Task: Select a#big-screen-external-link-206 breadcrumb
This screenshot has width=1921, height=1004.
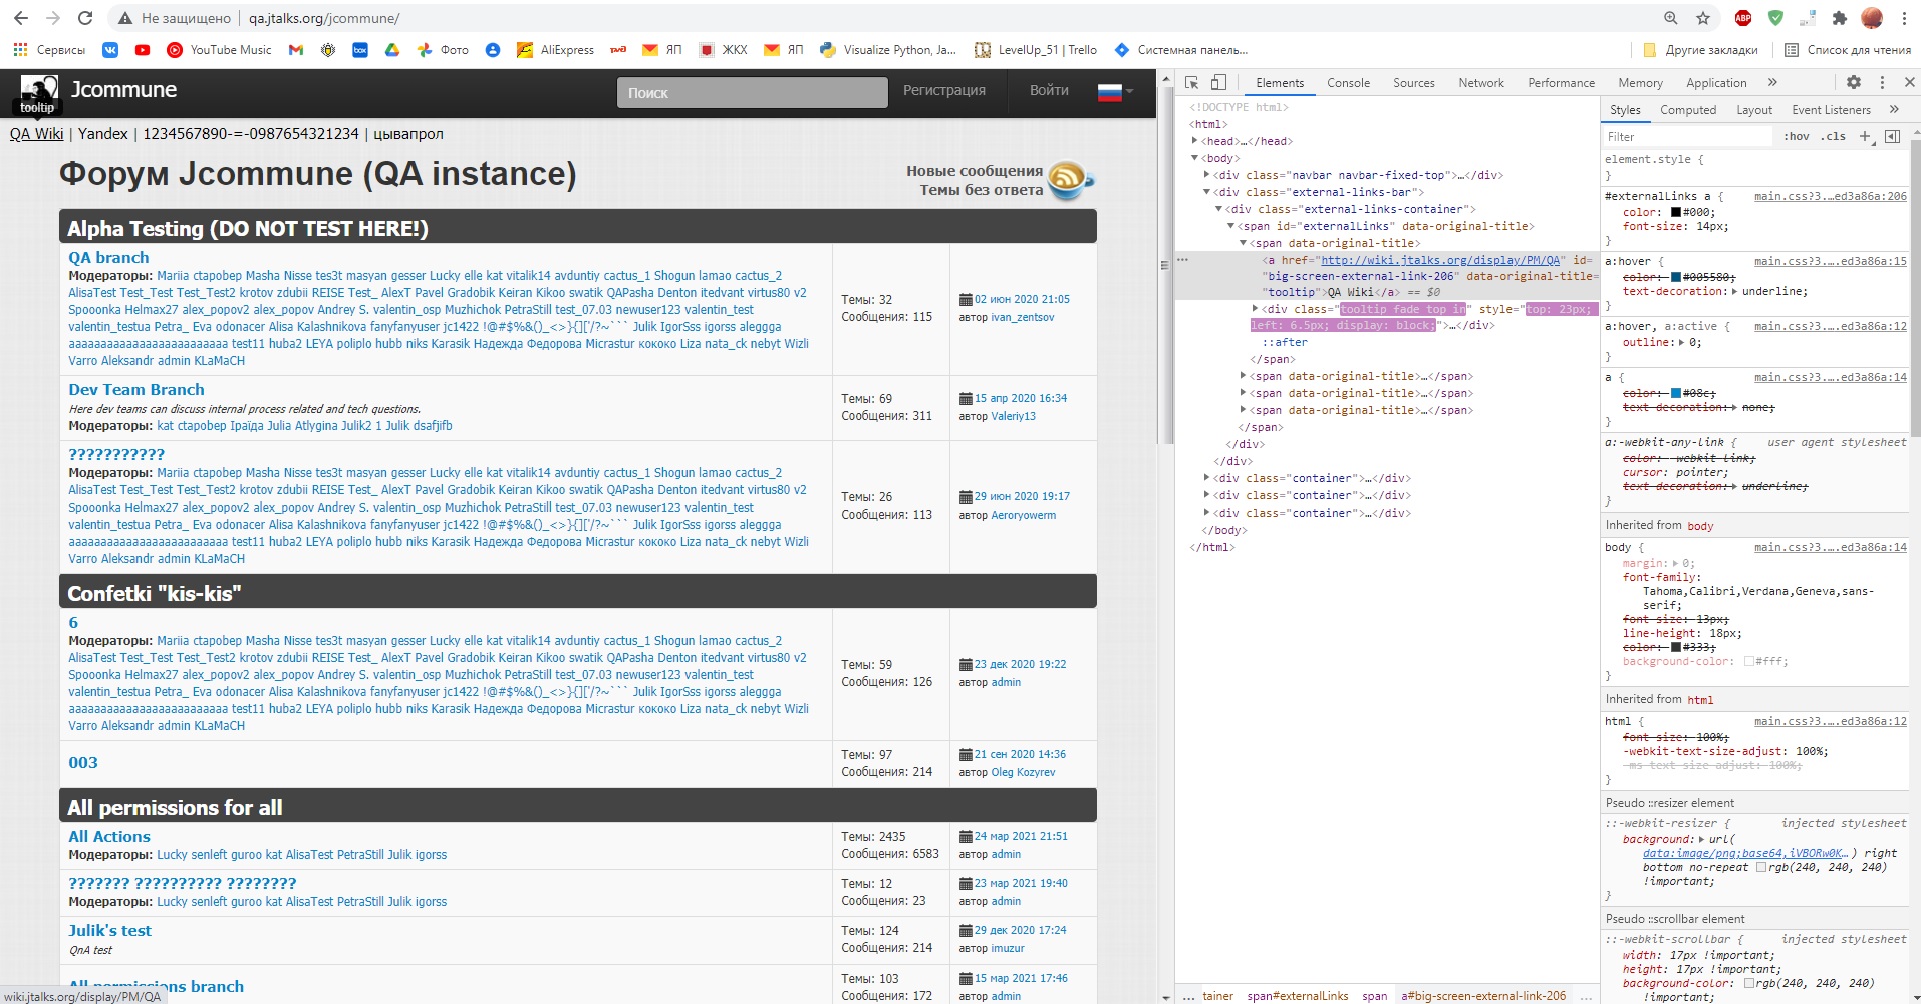Action: (x=1483, y=996)
